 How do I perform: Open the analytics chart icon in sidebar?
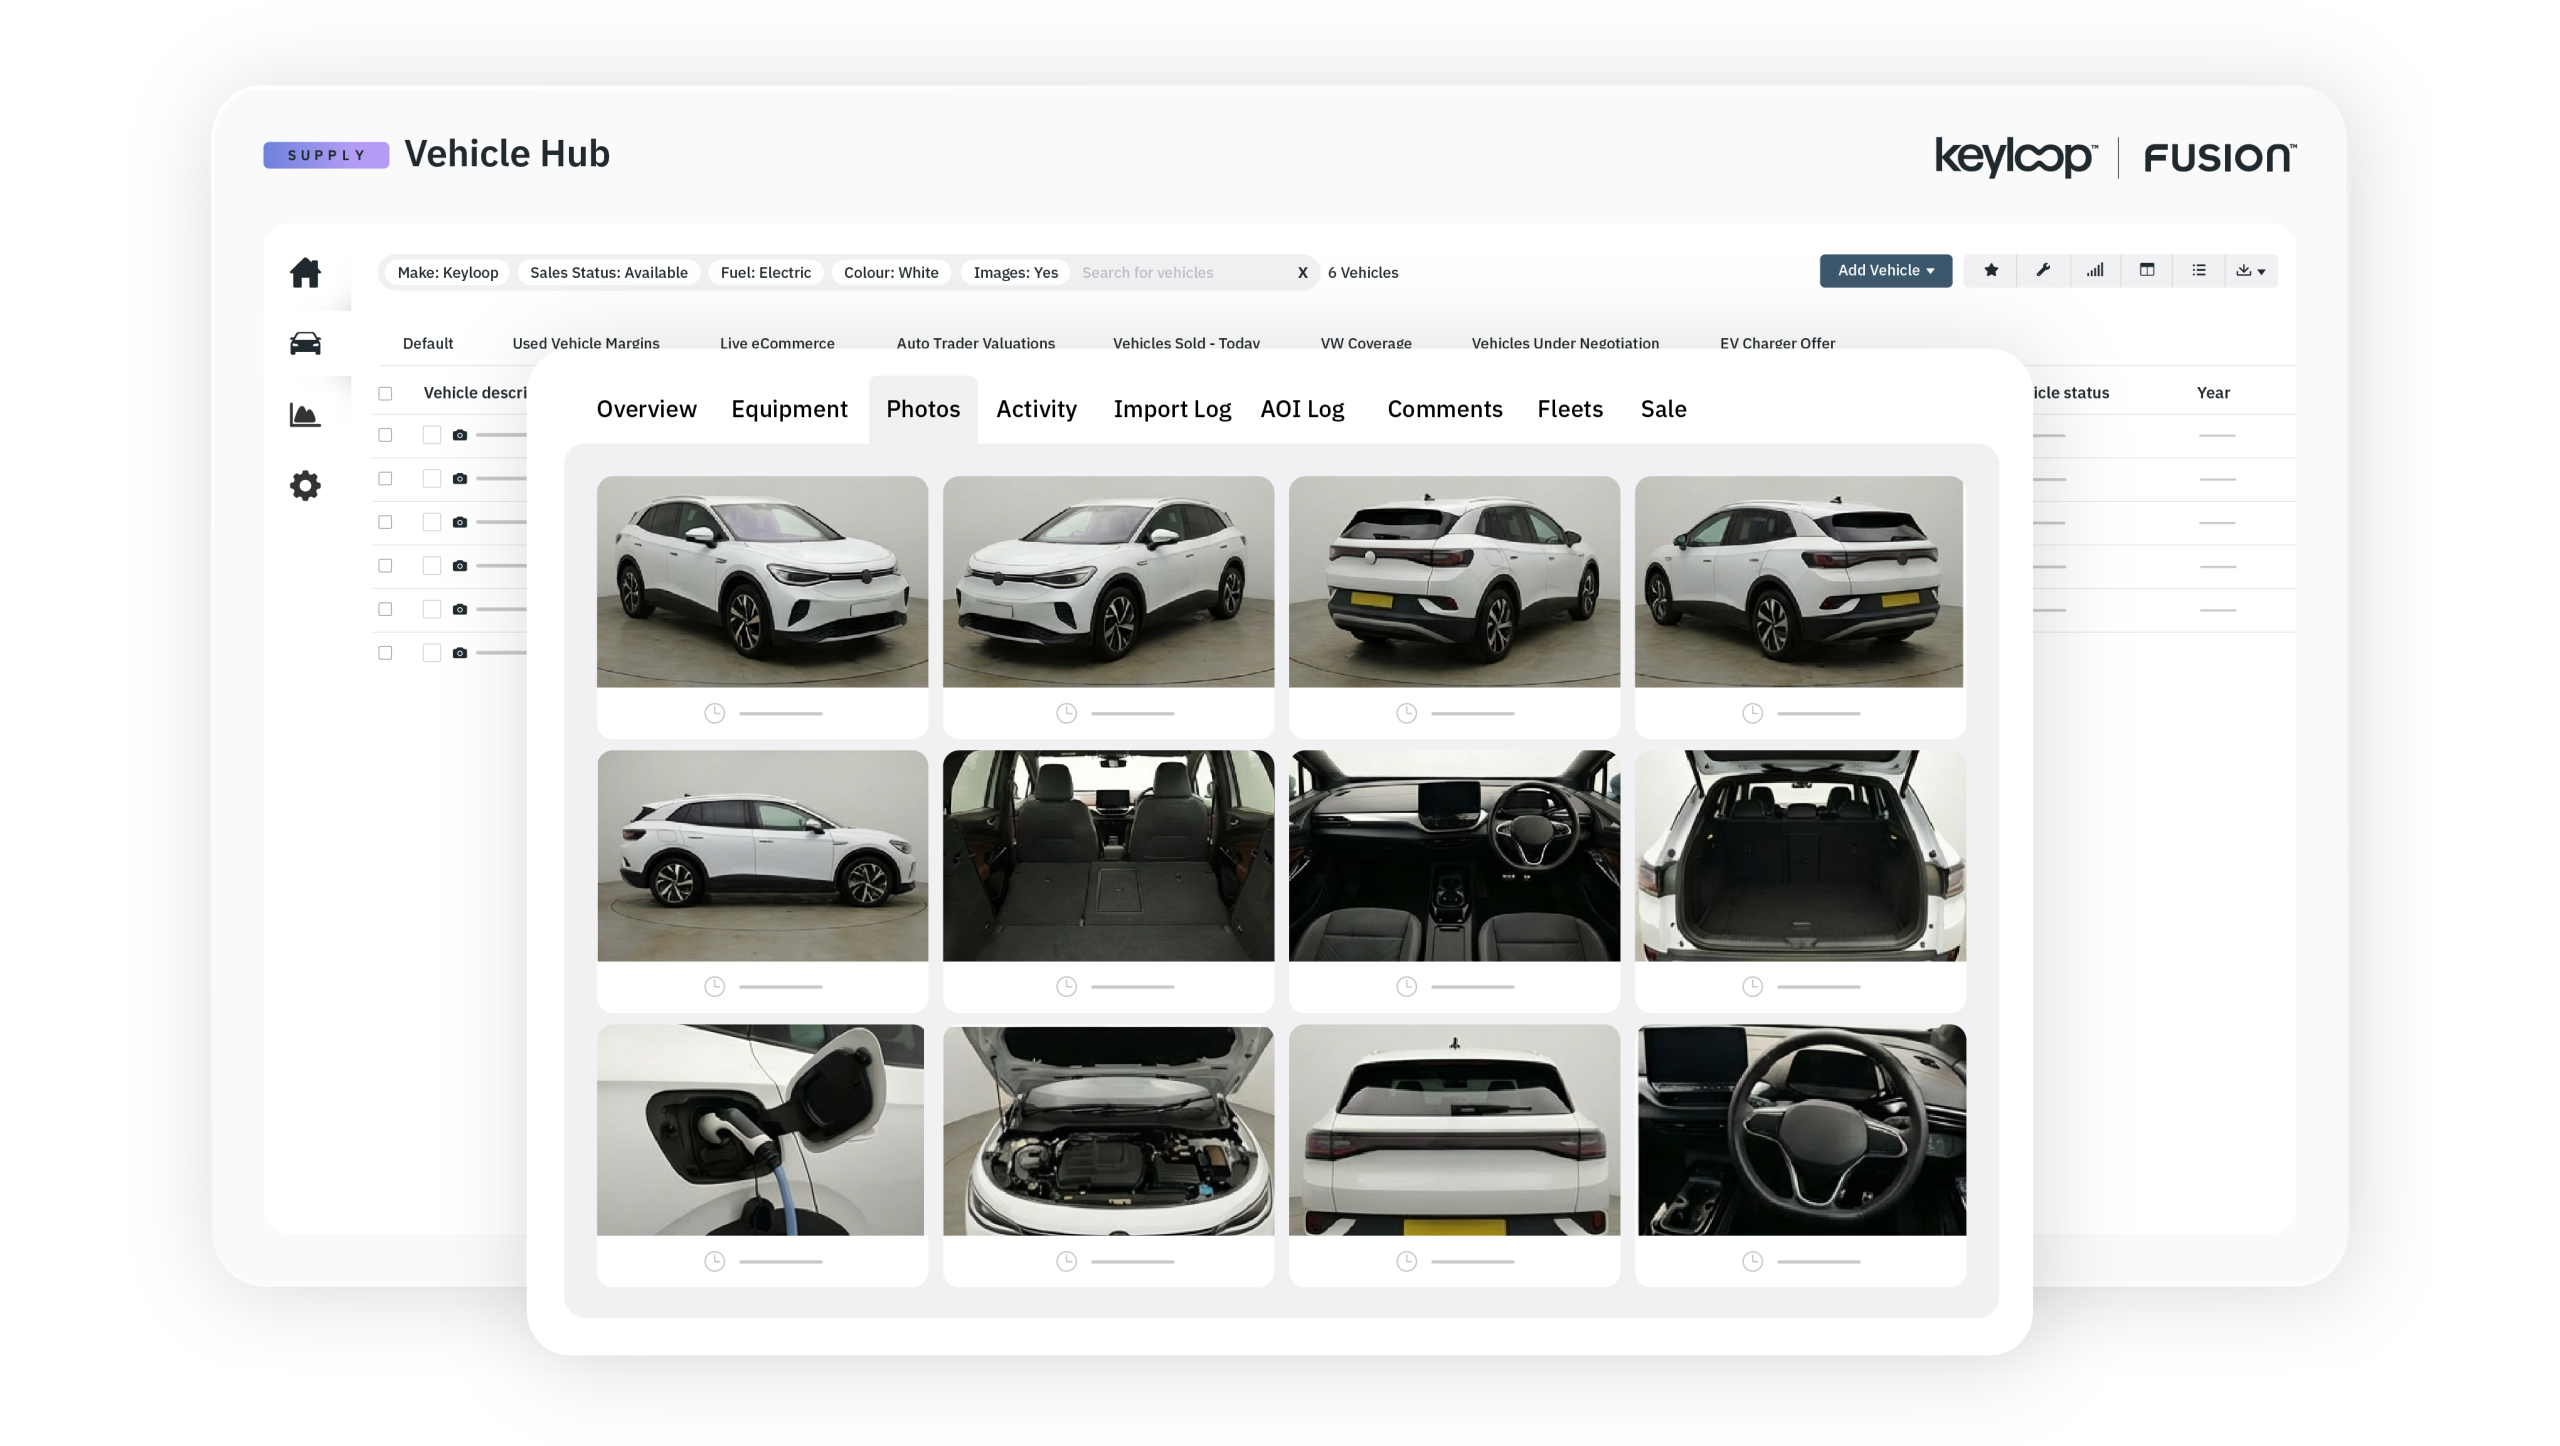point(305,415)
